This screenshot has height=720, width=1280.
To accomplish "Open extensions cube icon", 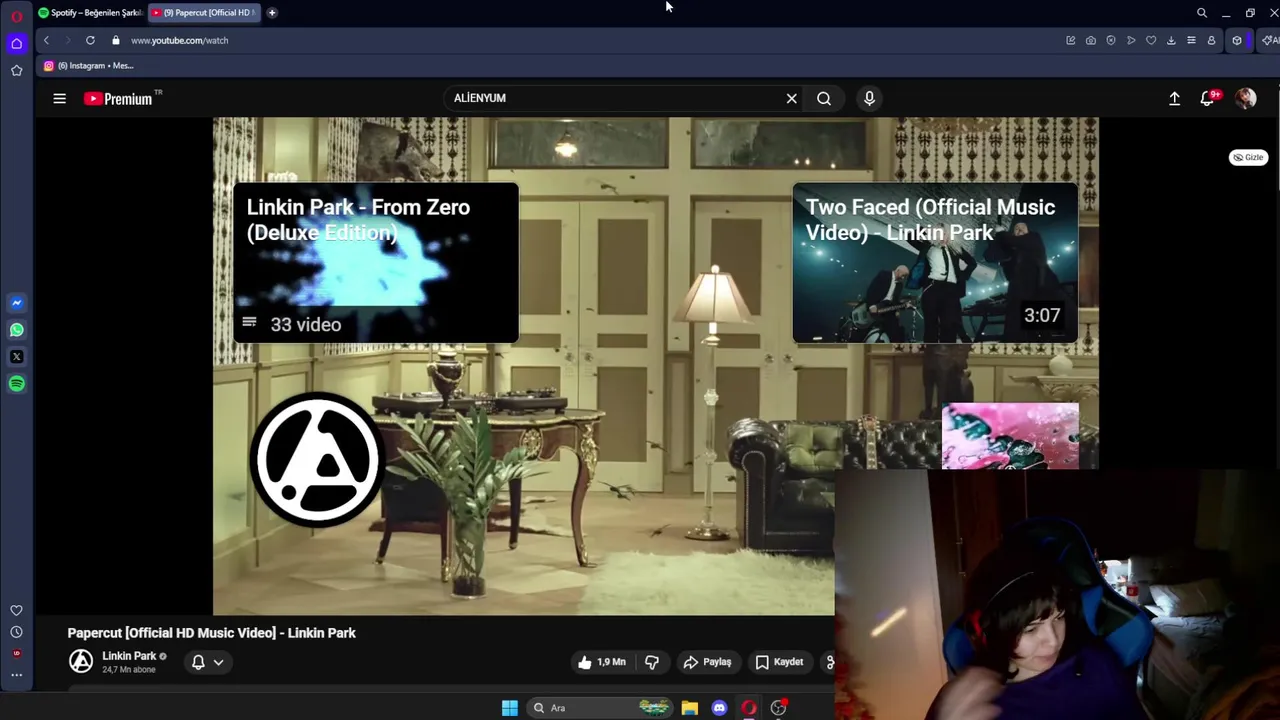I will point(1237,40).
